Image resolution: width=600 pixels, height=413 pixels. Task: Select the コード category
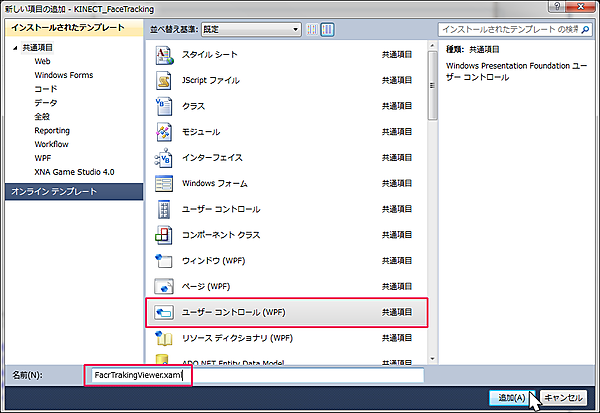tap(46, 89)
